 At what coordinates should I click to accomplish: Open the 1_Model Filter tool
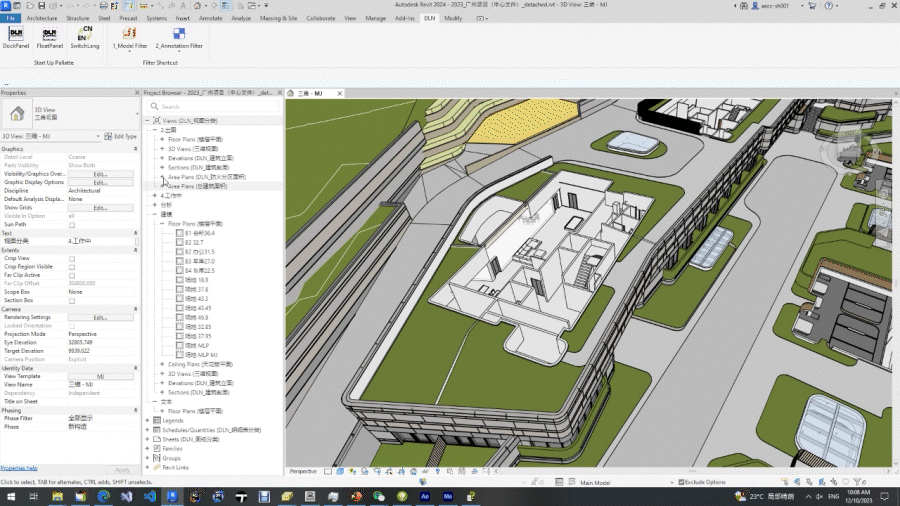coord(128,35)
